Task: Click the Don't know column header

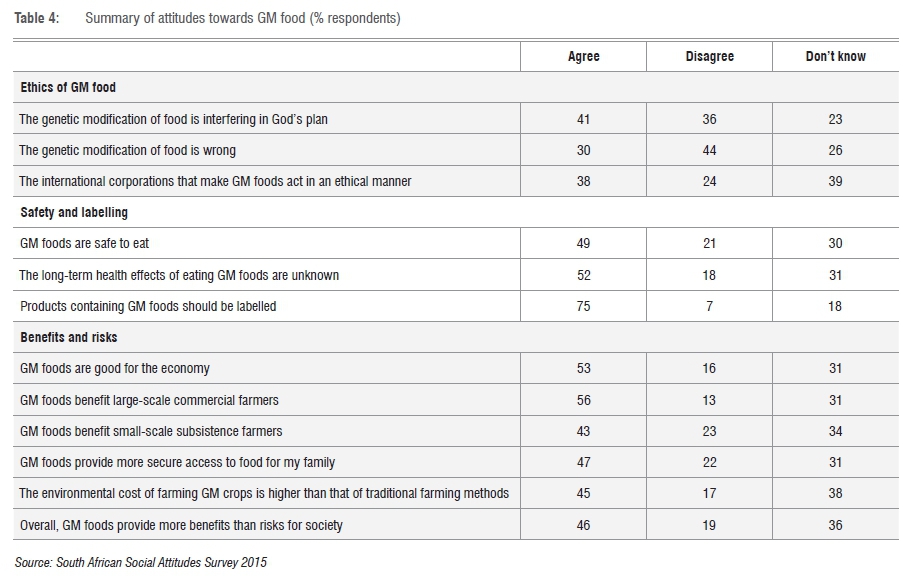Action: (x=835, y=56)
